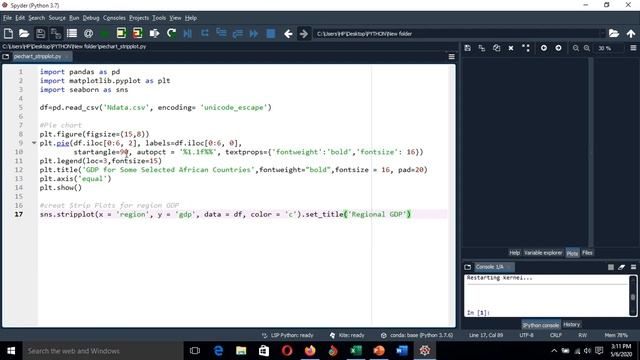Viewport: 640px width, 360px height.
Task: Switch to Variable explorer tab
Action: coord(543,253)
